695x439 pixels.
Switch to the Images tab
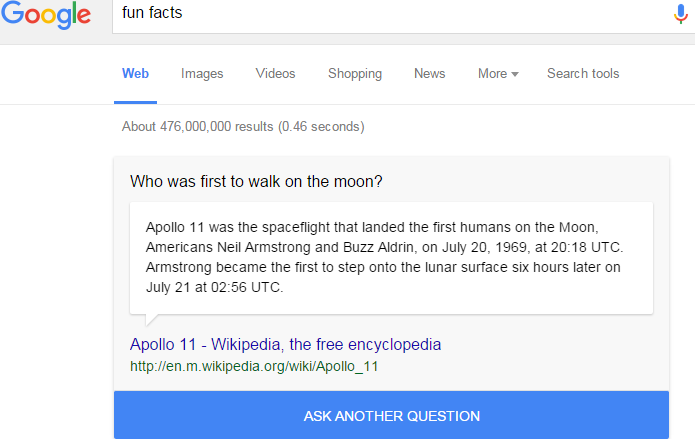[202, 74]
